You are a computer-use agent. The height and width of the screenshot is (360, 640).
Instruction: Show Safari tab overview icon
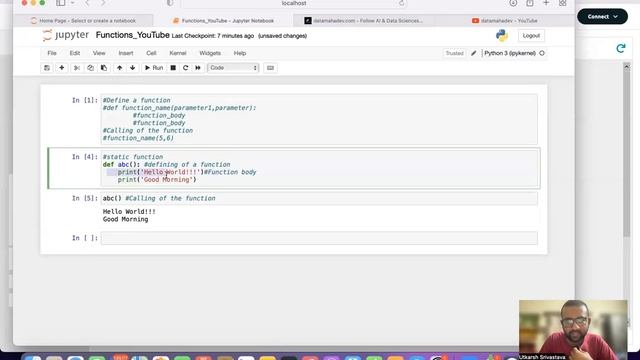562,3
